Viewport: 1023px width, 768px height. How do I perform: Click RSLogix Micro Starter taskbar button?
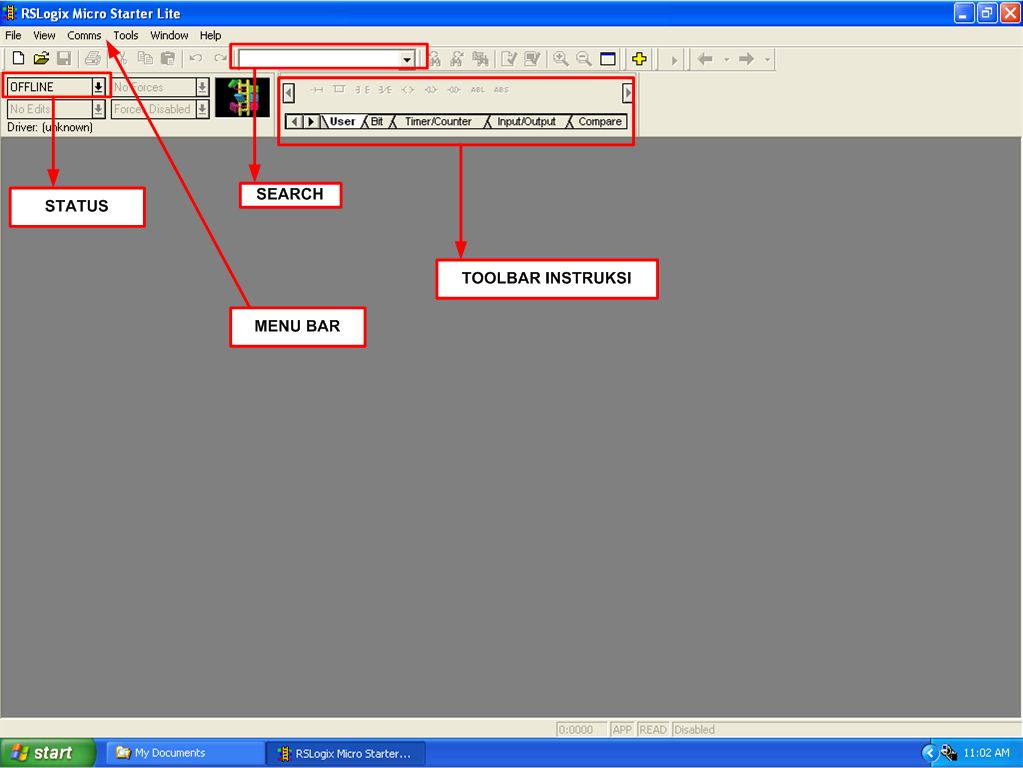[346, 754]
